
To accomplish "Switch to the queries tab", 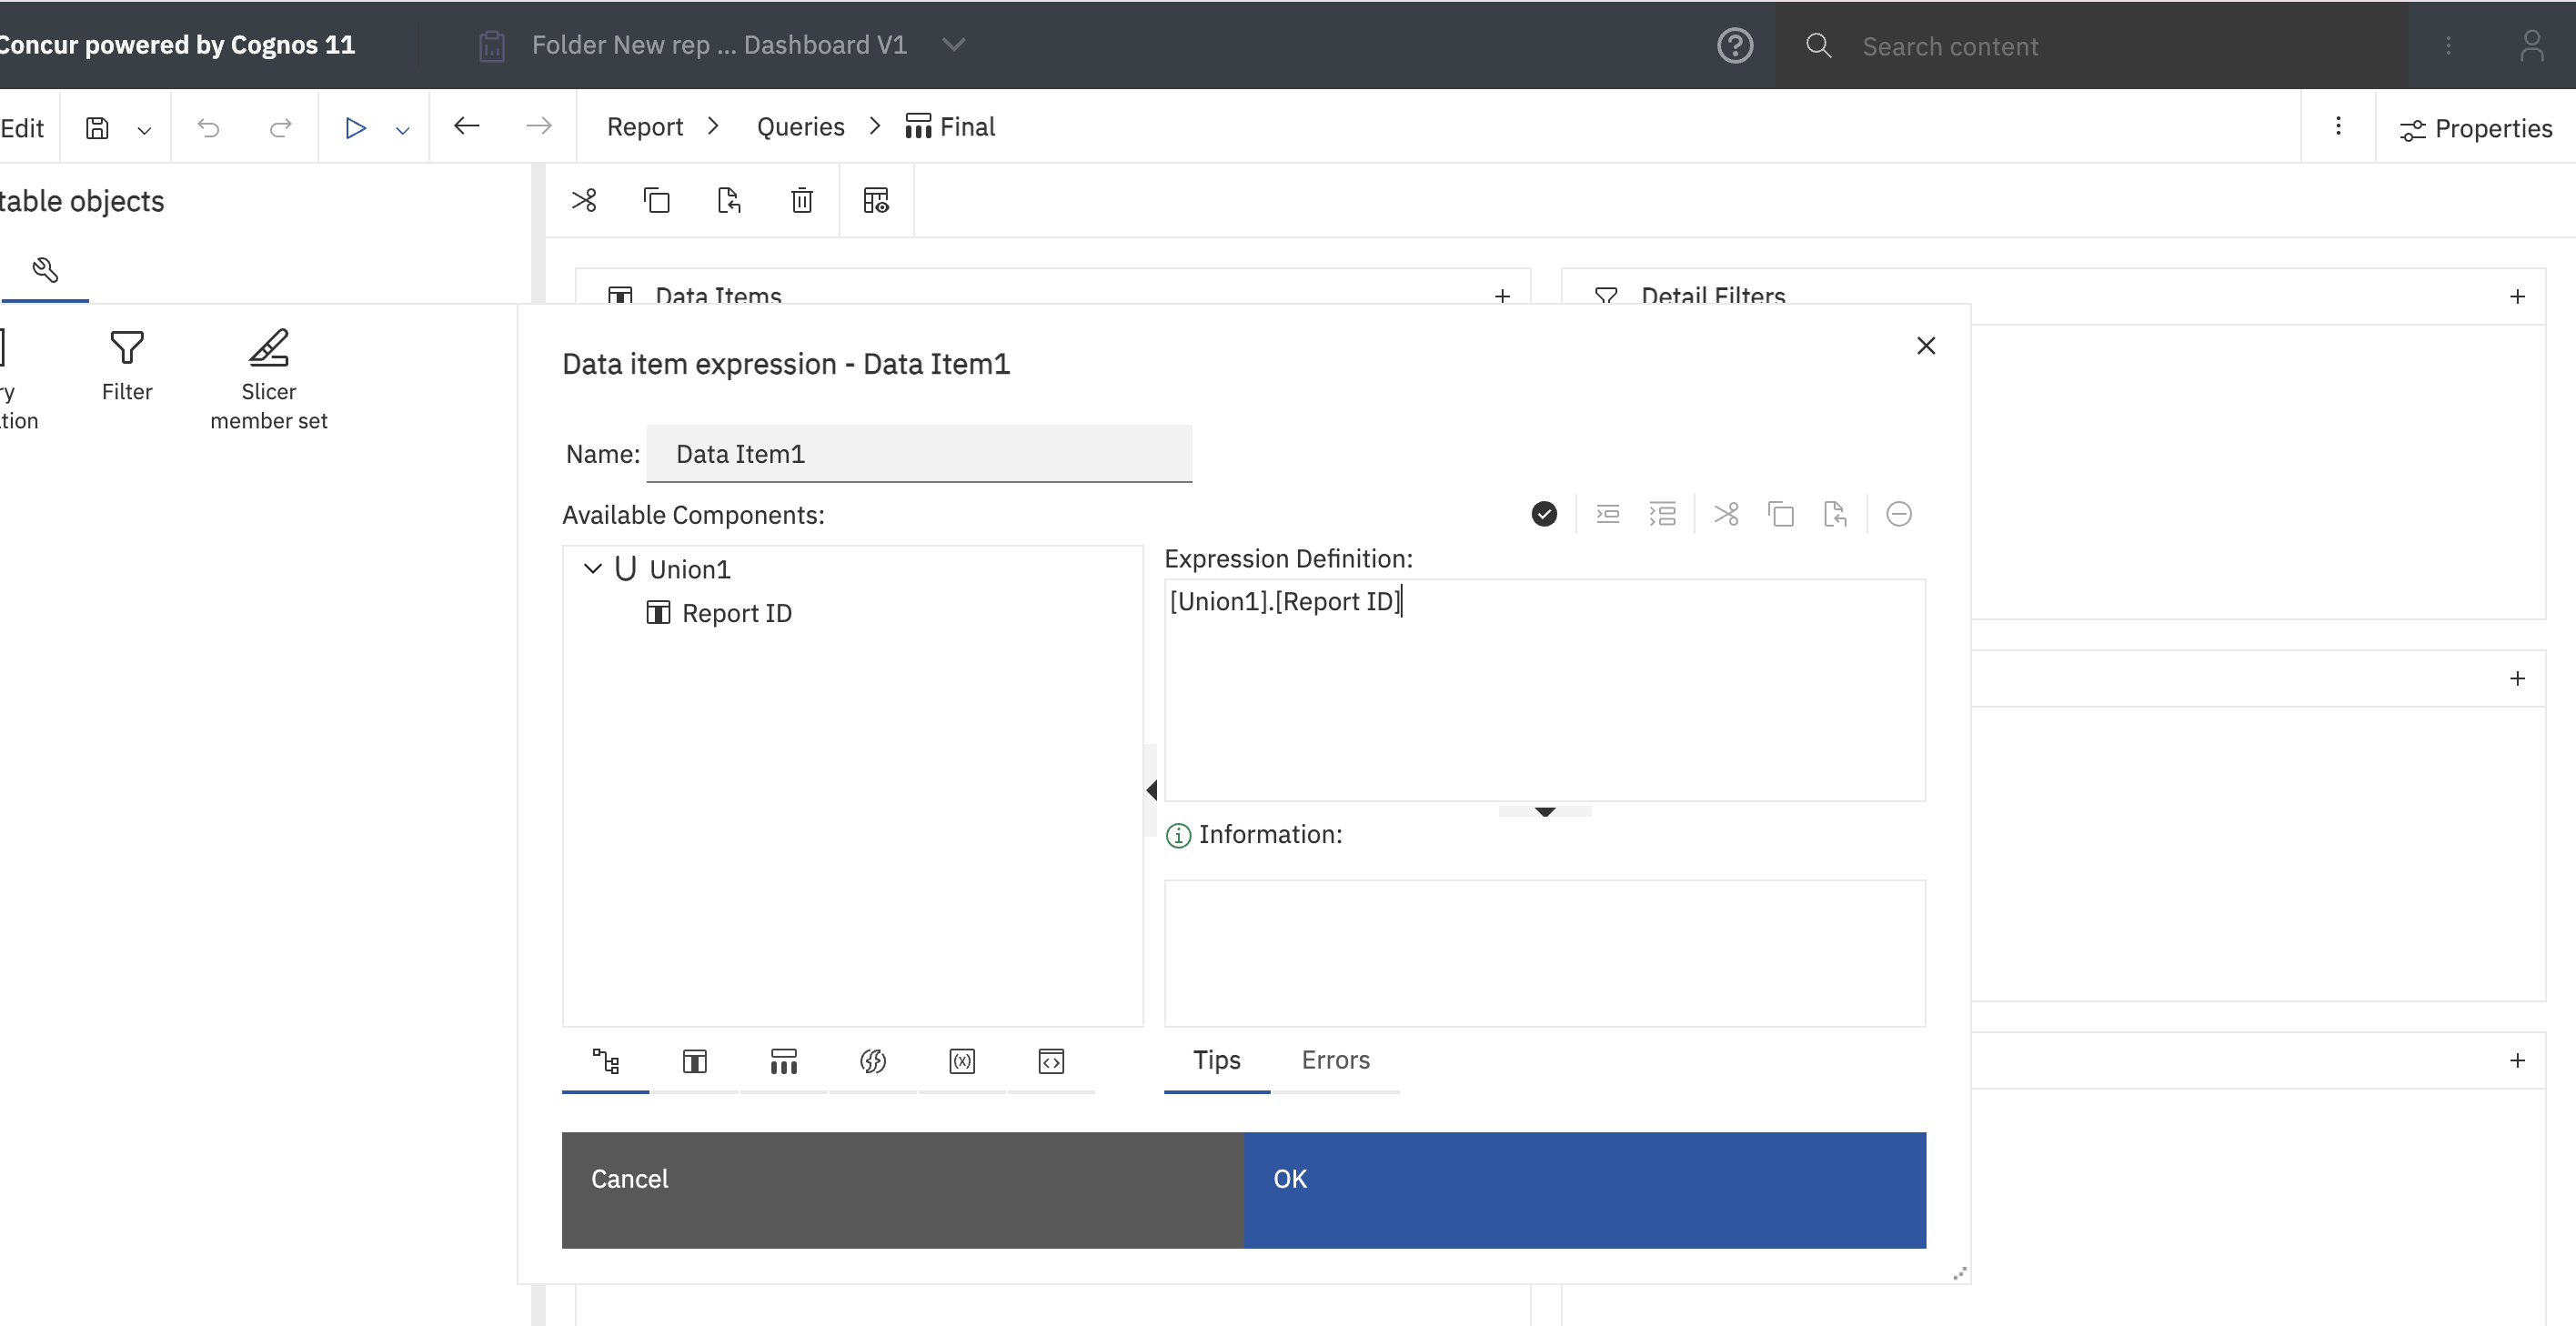I will pos(784,1061).
